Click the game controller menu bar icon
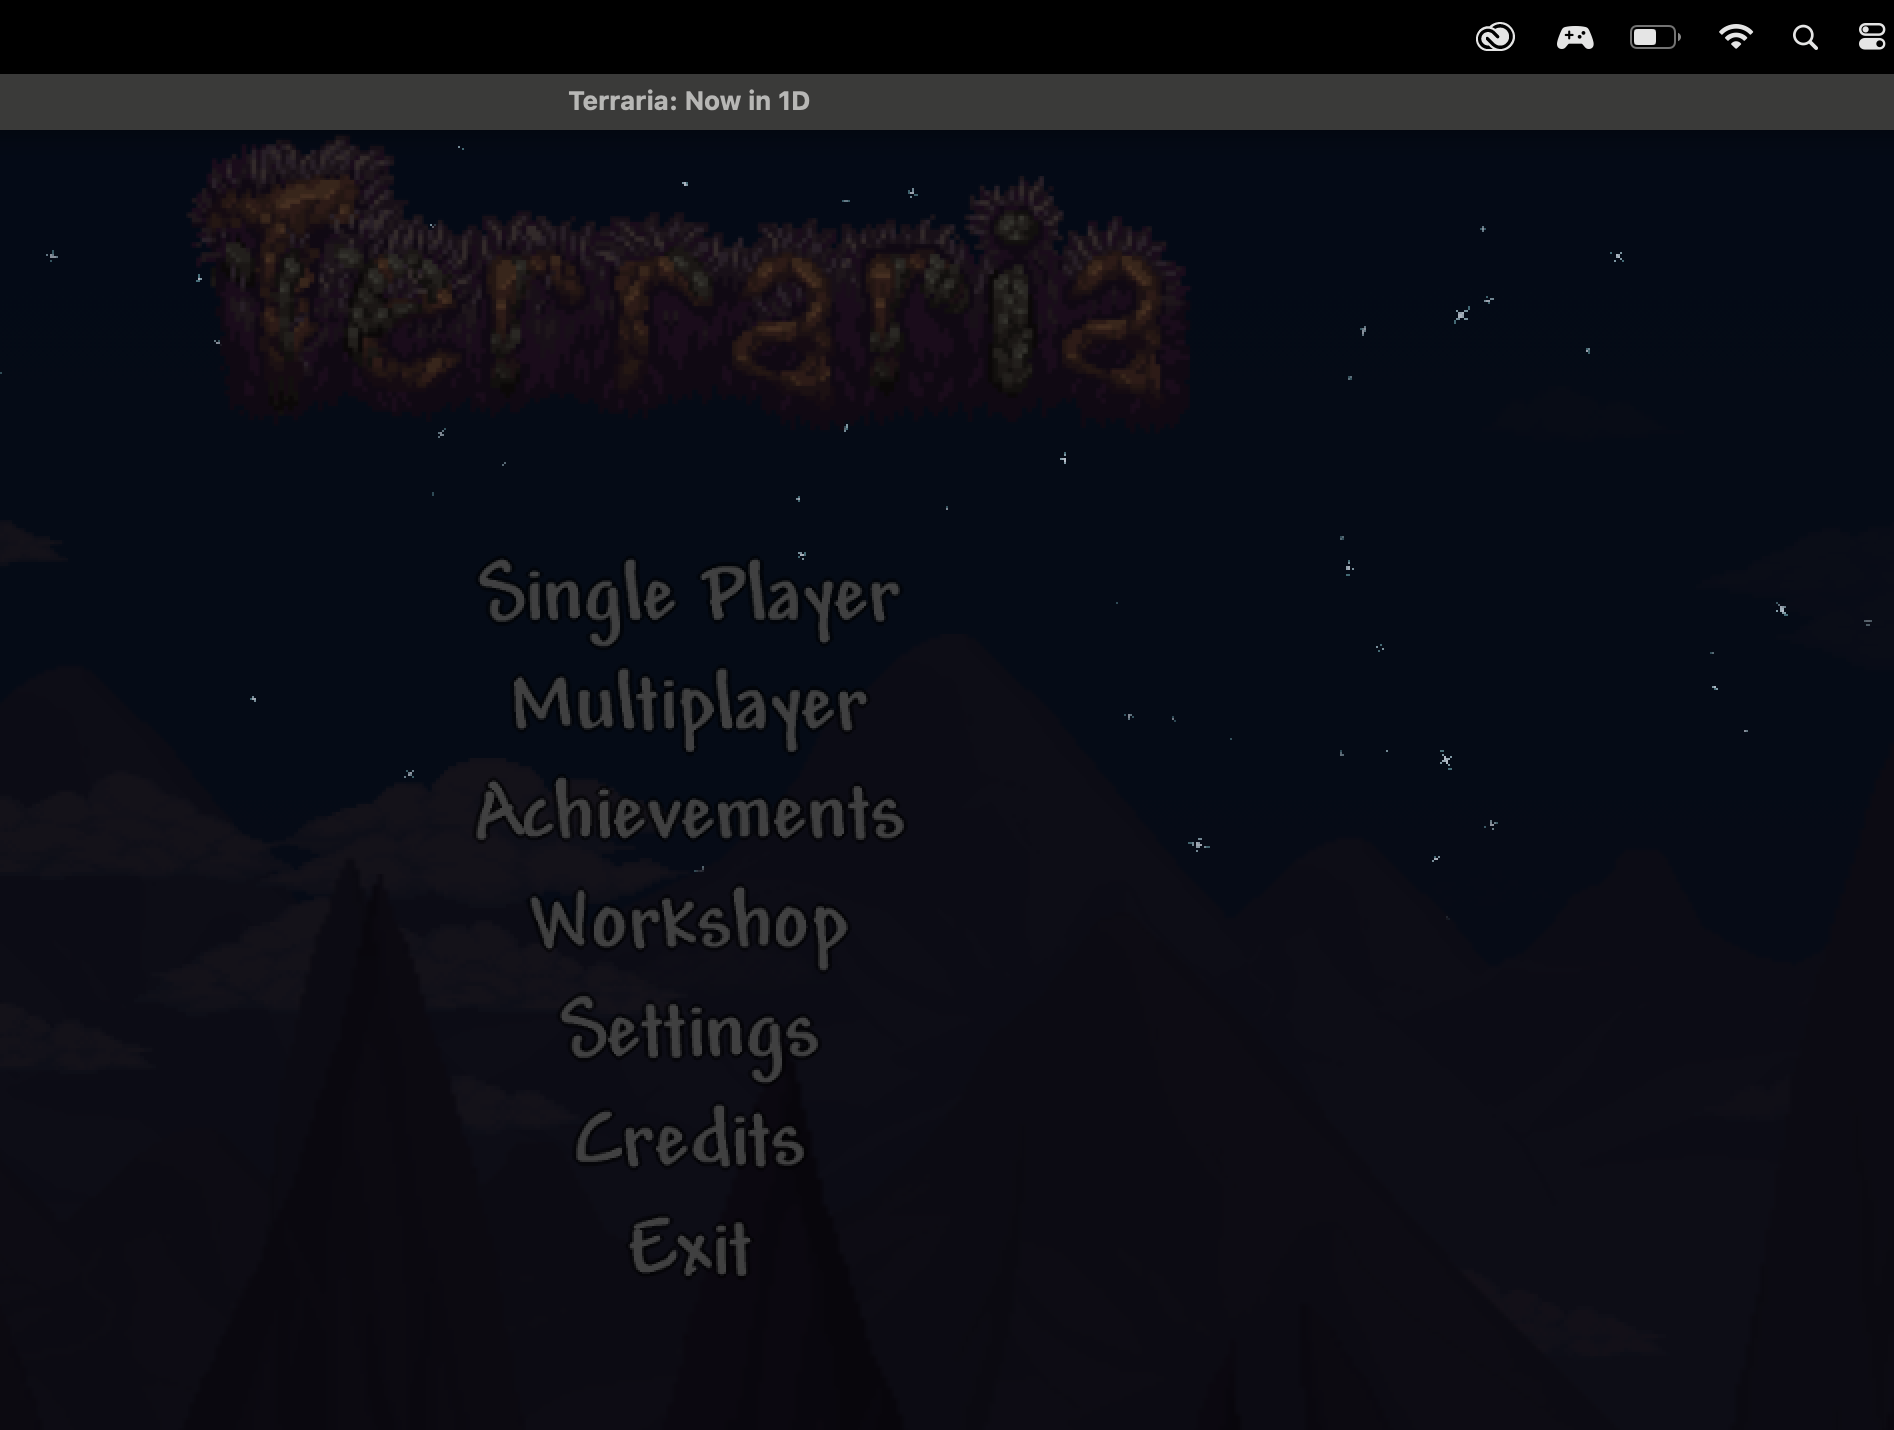 pyautogui.click(x=1575, y=38)
